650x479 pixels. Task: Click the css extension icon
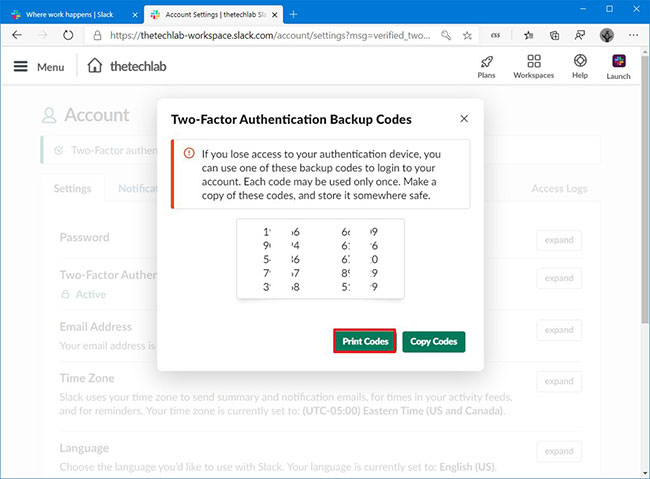[495, 36]
